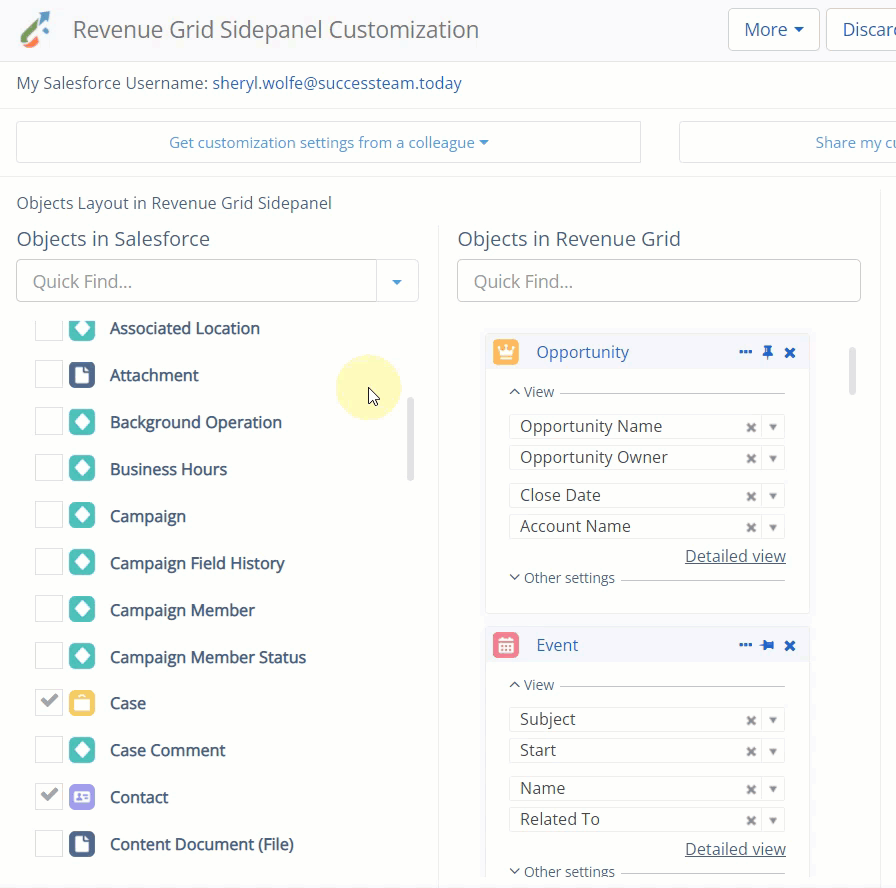Screen dimensions: 896x888
Task: Open the Close Date field dropdown
Action: pos(773,496)
